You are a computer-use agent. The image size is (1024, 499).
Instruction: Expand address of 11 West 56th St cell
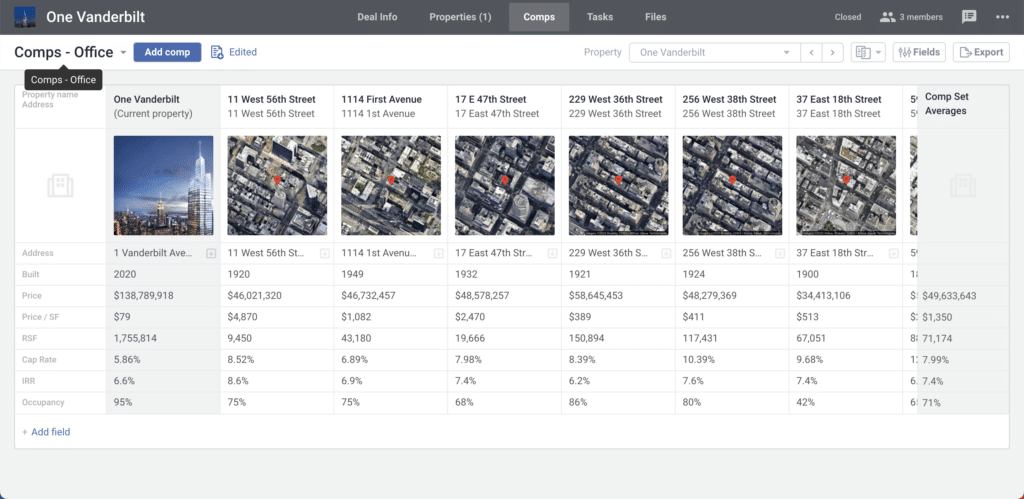[x=325, y=253]
